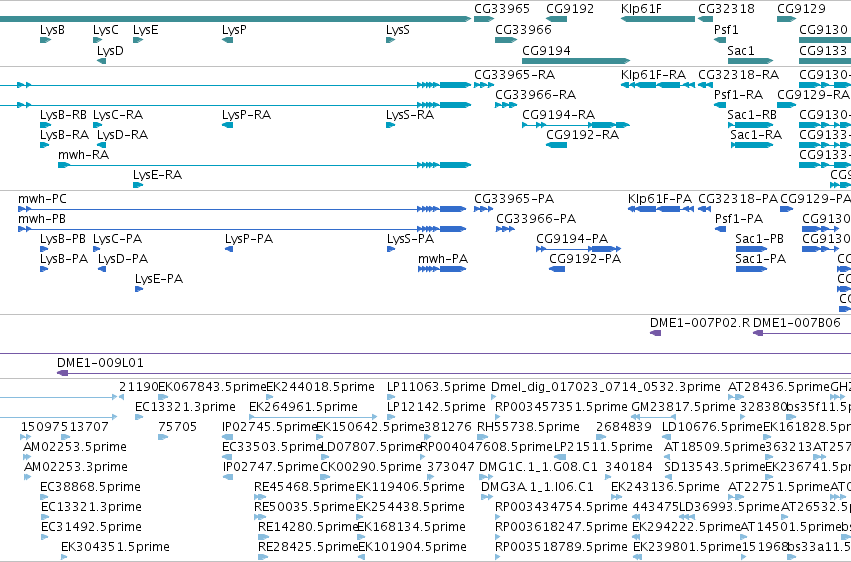Click the LP11063.5prime EST label
This screenshot has height=562, width=851.
click(x=436, y=387)
